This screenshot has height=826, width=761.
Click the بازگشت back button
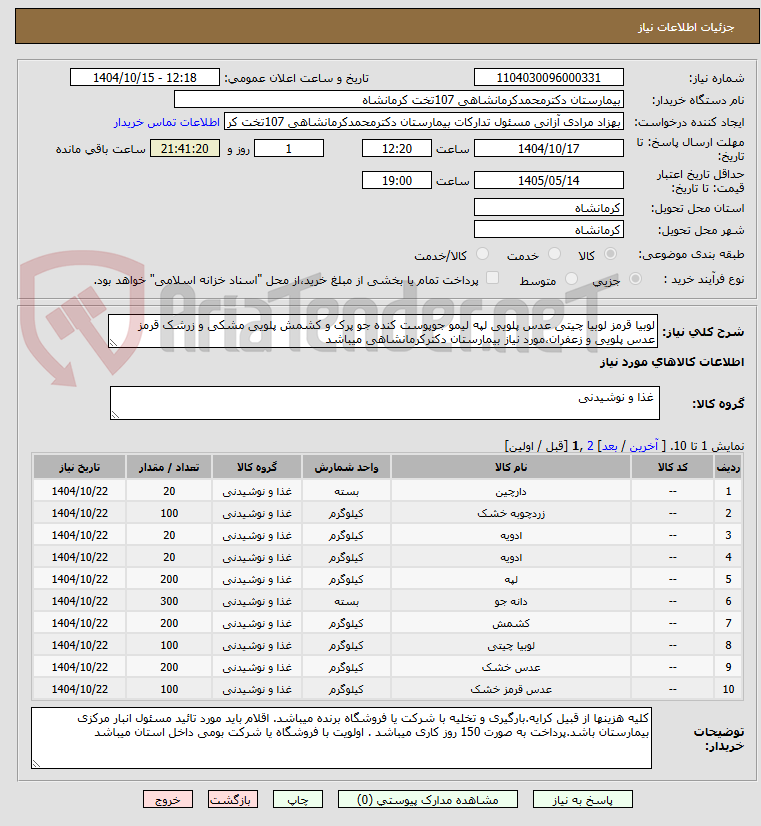(233, 799)
